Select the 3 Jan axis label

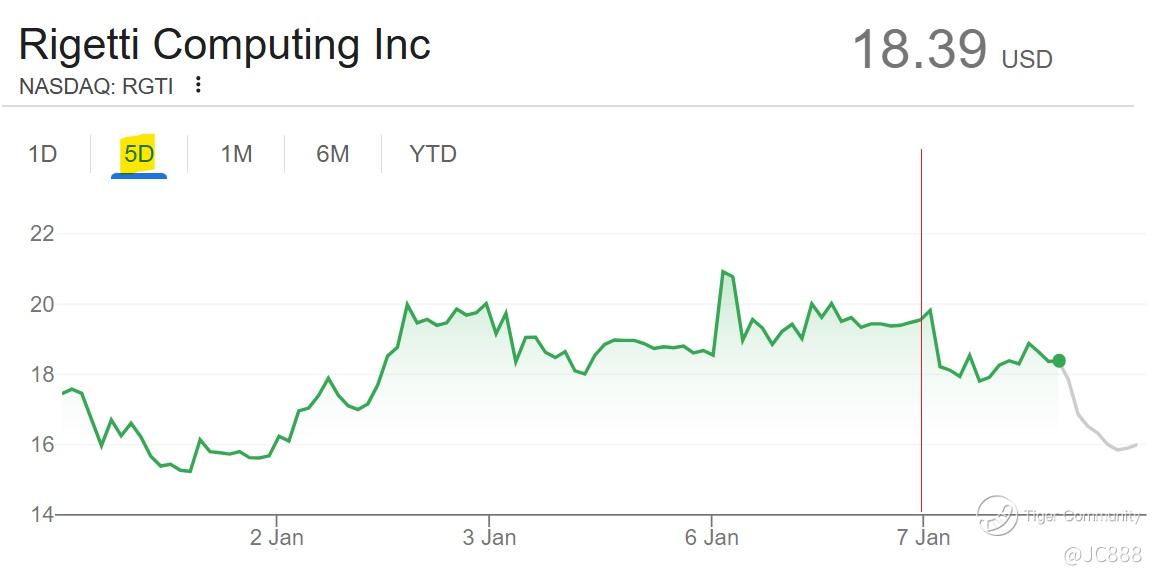tap(490, 537)
